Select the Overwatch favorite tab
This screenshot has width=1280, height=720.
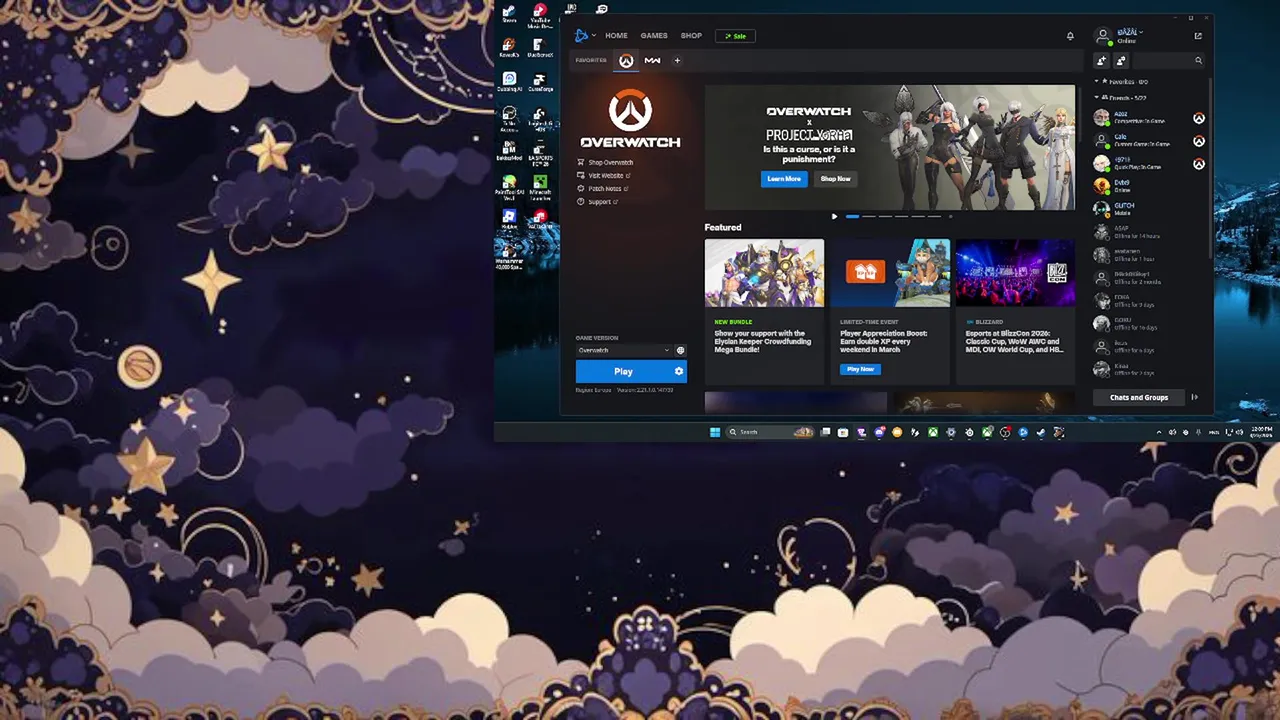626,61
